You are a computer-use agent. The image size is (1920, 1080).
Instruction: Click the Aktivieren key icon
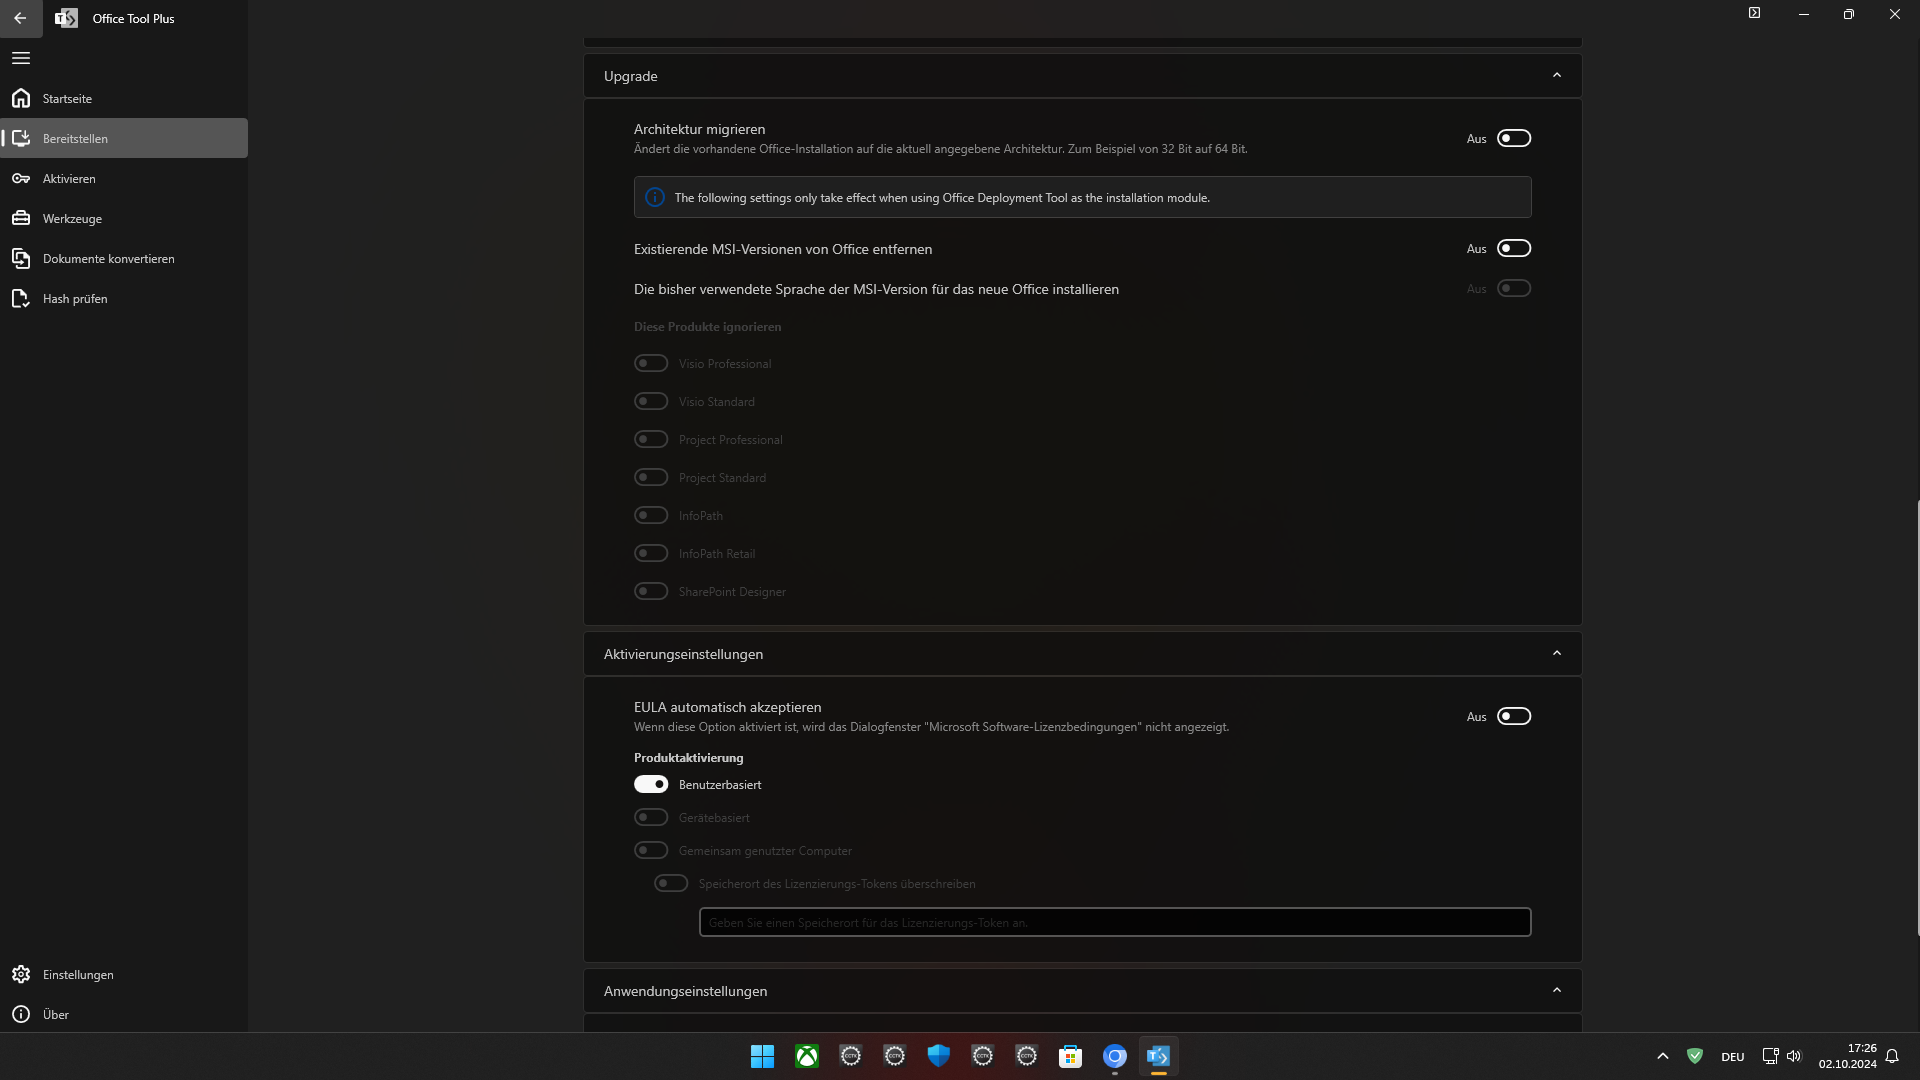coord(21,178)
